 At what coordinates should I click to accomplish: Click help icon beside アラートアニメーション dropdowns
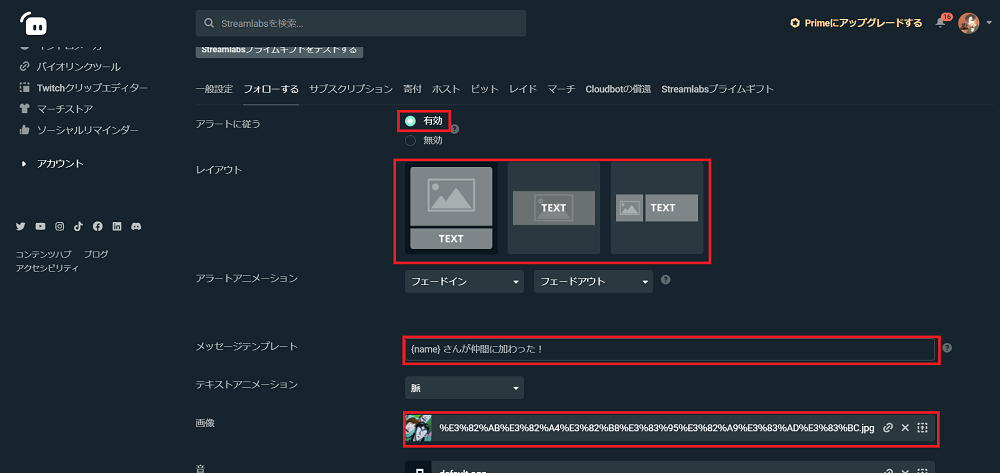click(x=666, y=279)
